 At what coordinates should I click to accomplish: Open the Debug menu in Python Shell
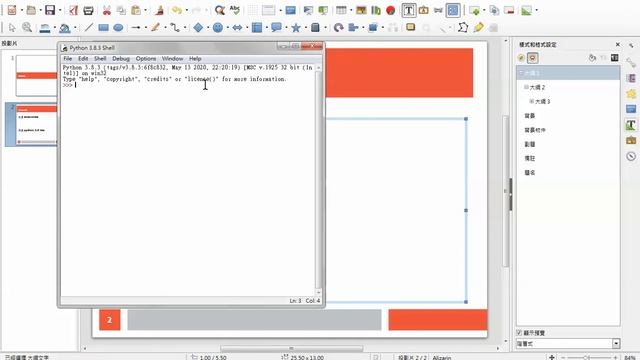point(121,59)
